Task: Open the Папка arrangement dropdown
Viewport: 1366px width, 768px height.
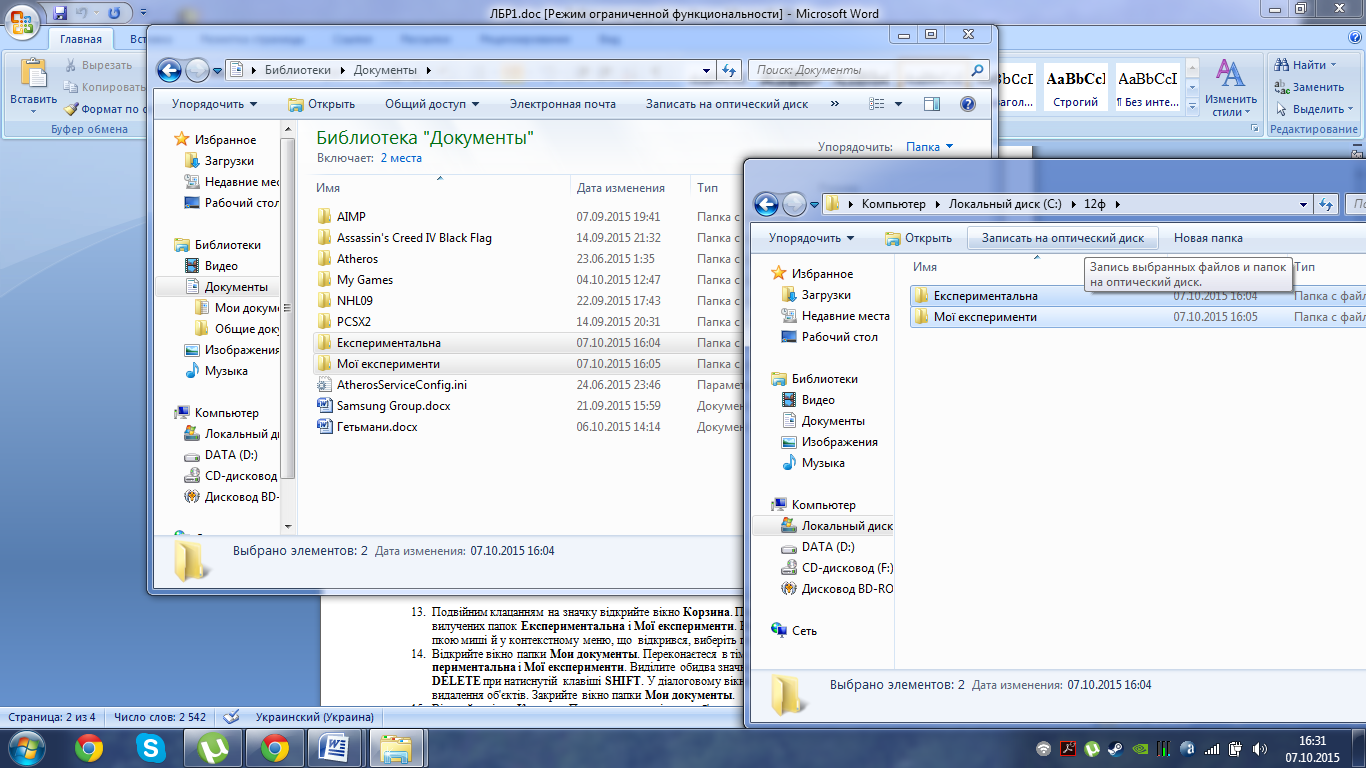Action: (x=929, y=147)
